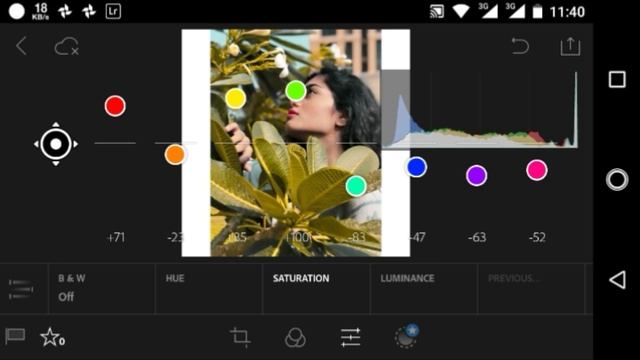Tap Android home circle button
Viewport: 640px width, 360px height.
(x=617, y=180)
